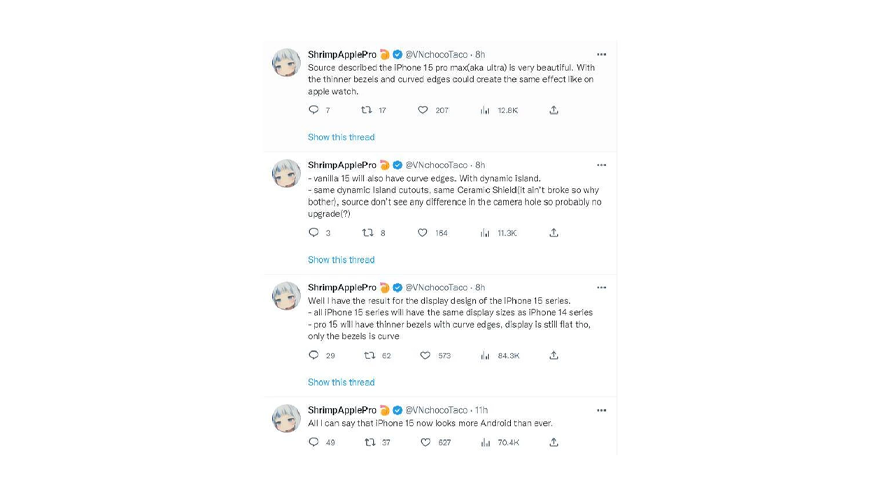Open the @VNchocoTaco handle on the last tweet

click(436, 410)
